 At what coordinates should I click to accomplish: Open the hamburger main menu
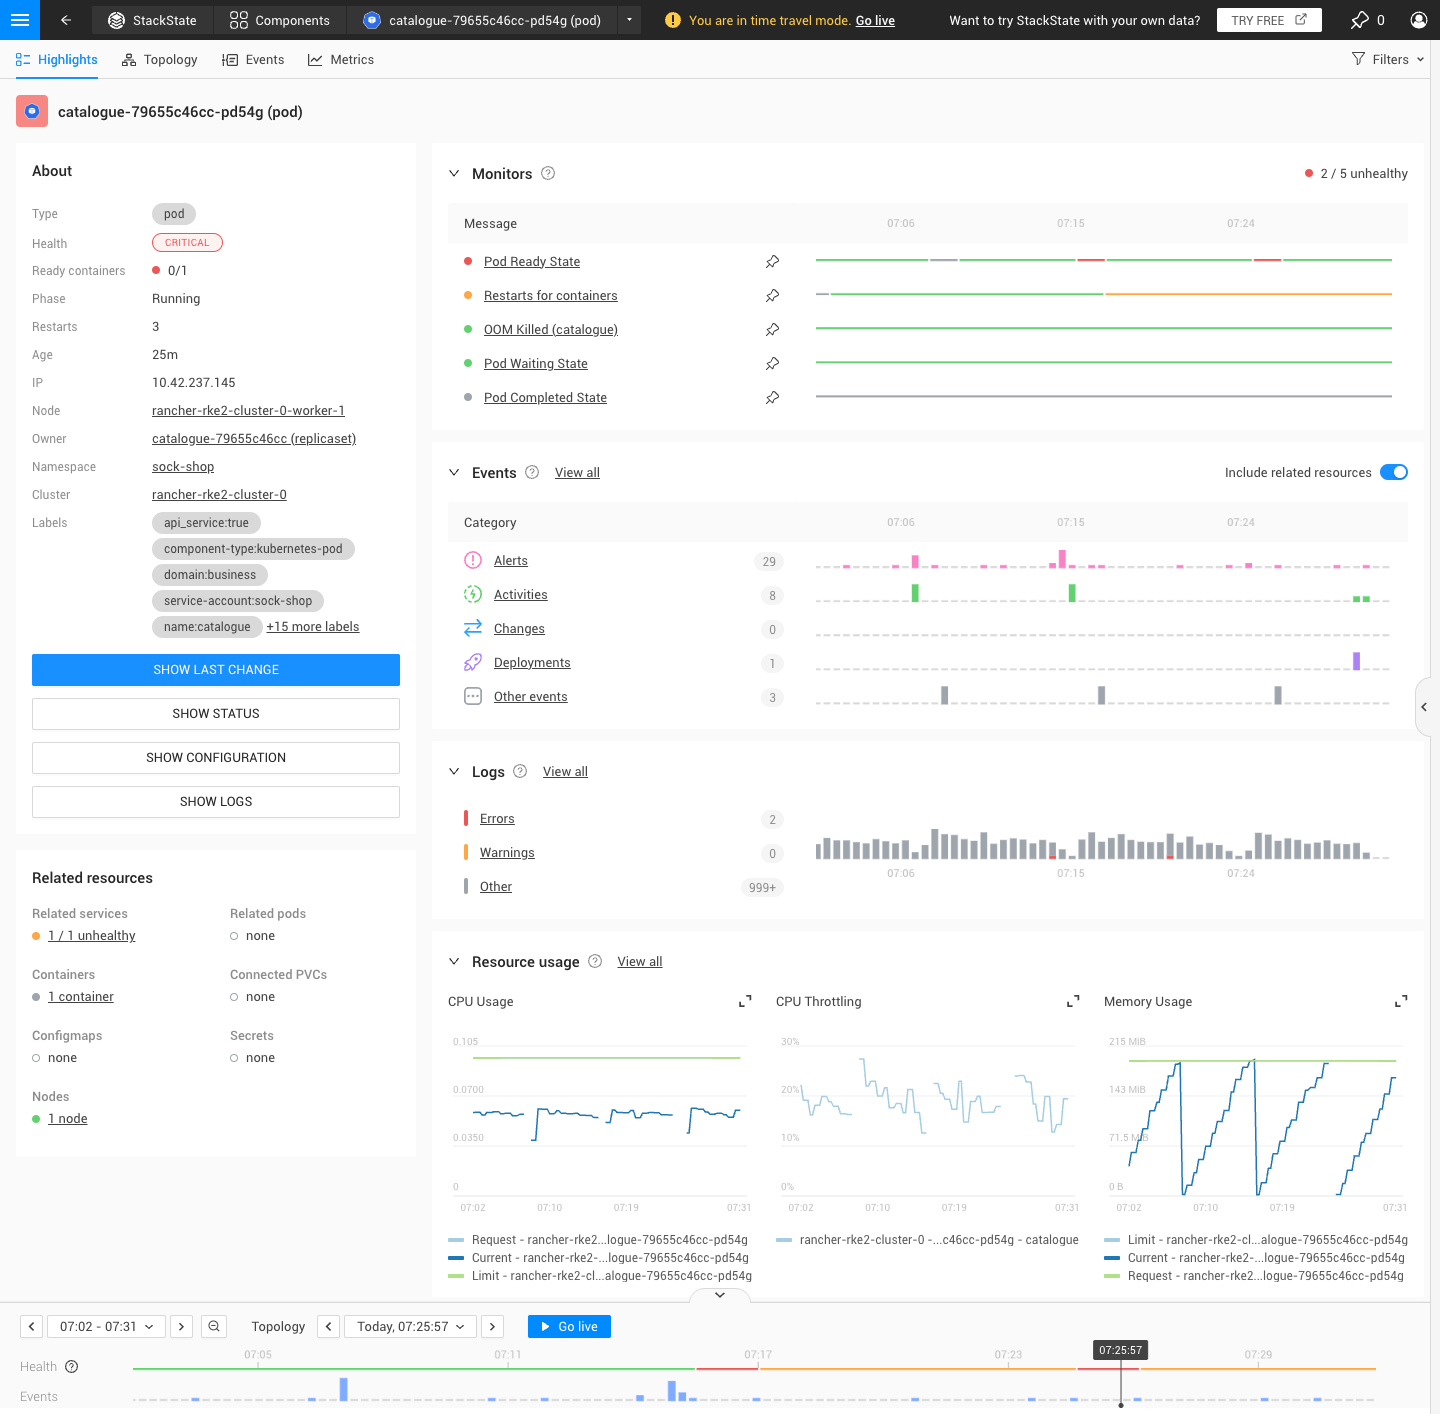(x=20, y=20)
